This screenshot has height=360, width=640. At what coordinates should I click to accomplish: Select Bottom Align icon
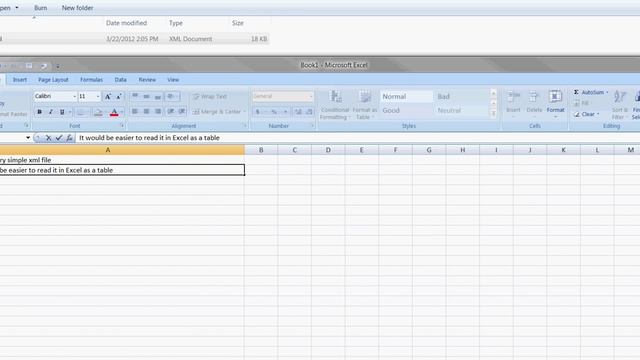[x=158, y=96]
